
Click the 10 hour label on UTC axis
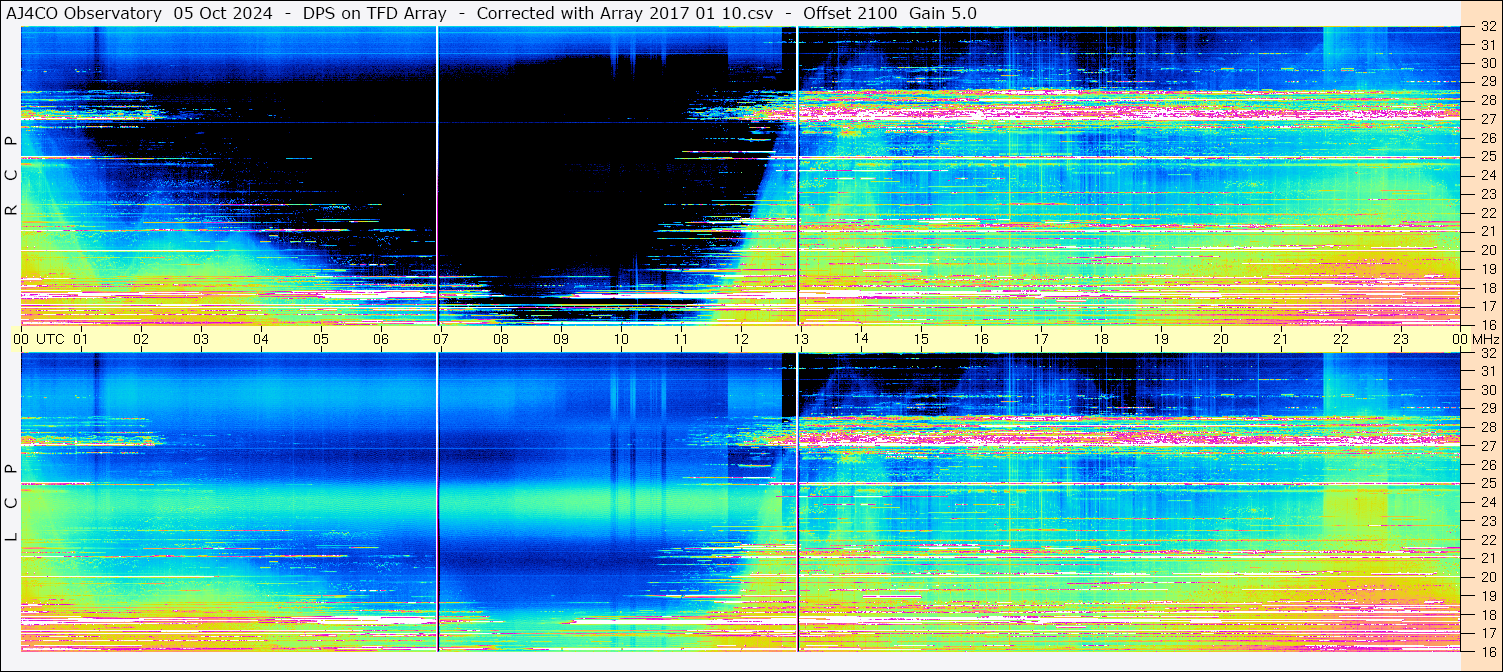621,339
